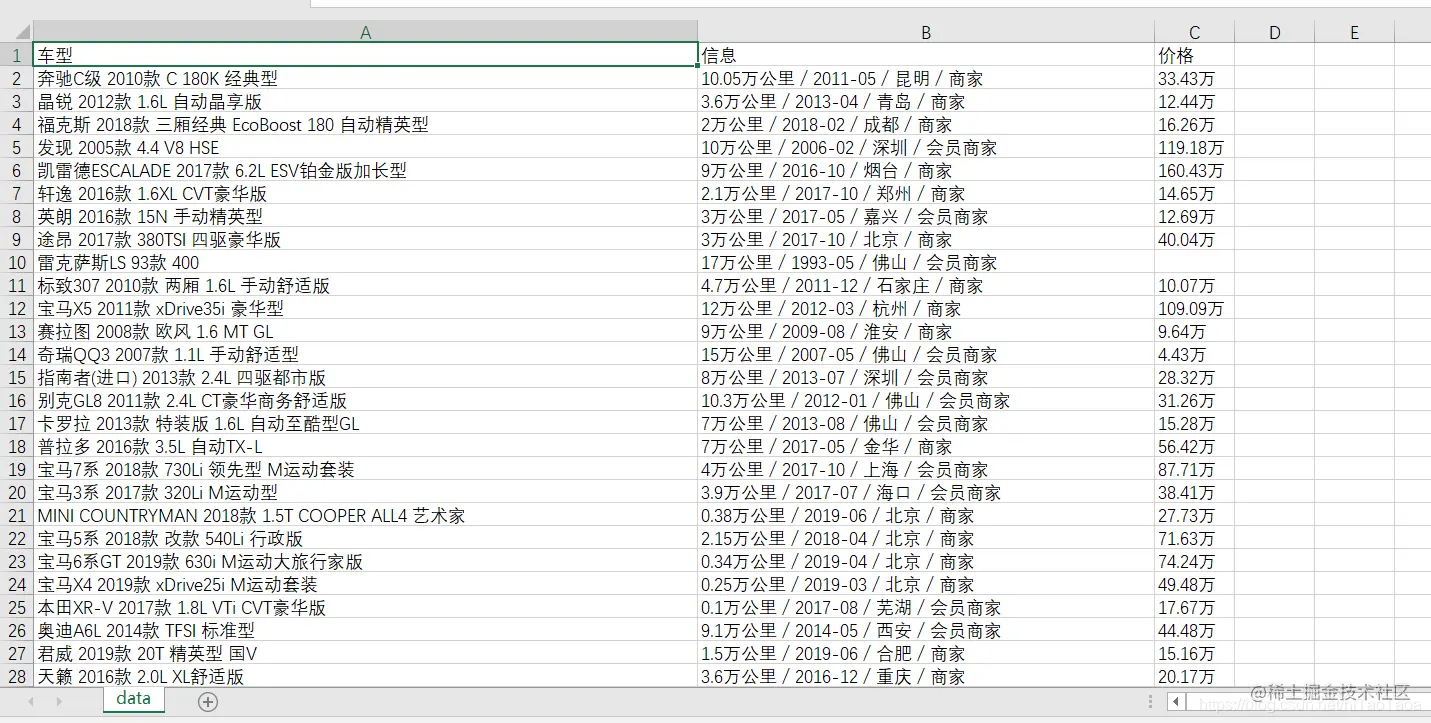This screenshot has width=1431, height=723.
Task: Click the previous sheet navigation arrow
Action: pos(32,702)
